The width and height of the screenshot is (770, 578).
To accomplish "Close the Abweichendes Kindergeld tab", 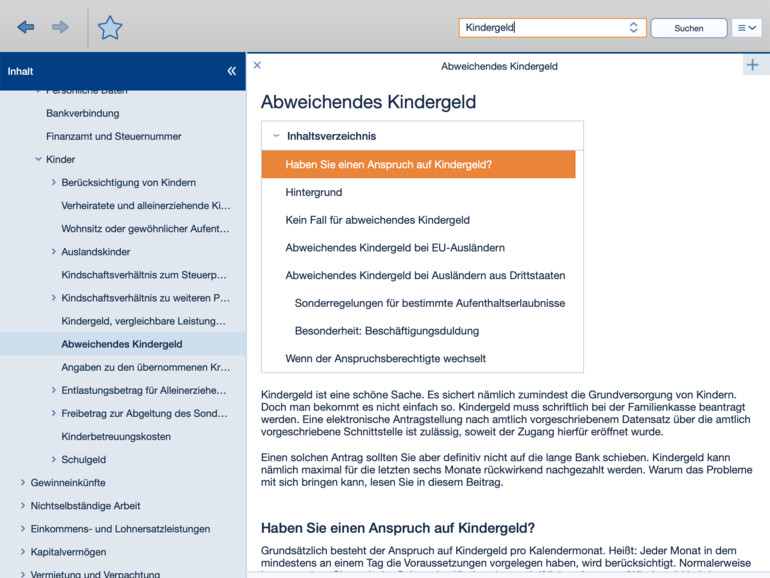I will 257,65.
